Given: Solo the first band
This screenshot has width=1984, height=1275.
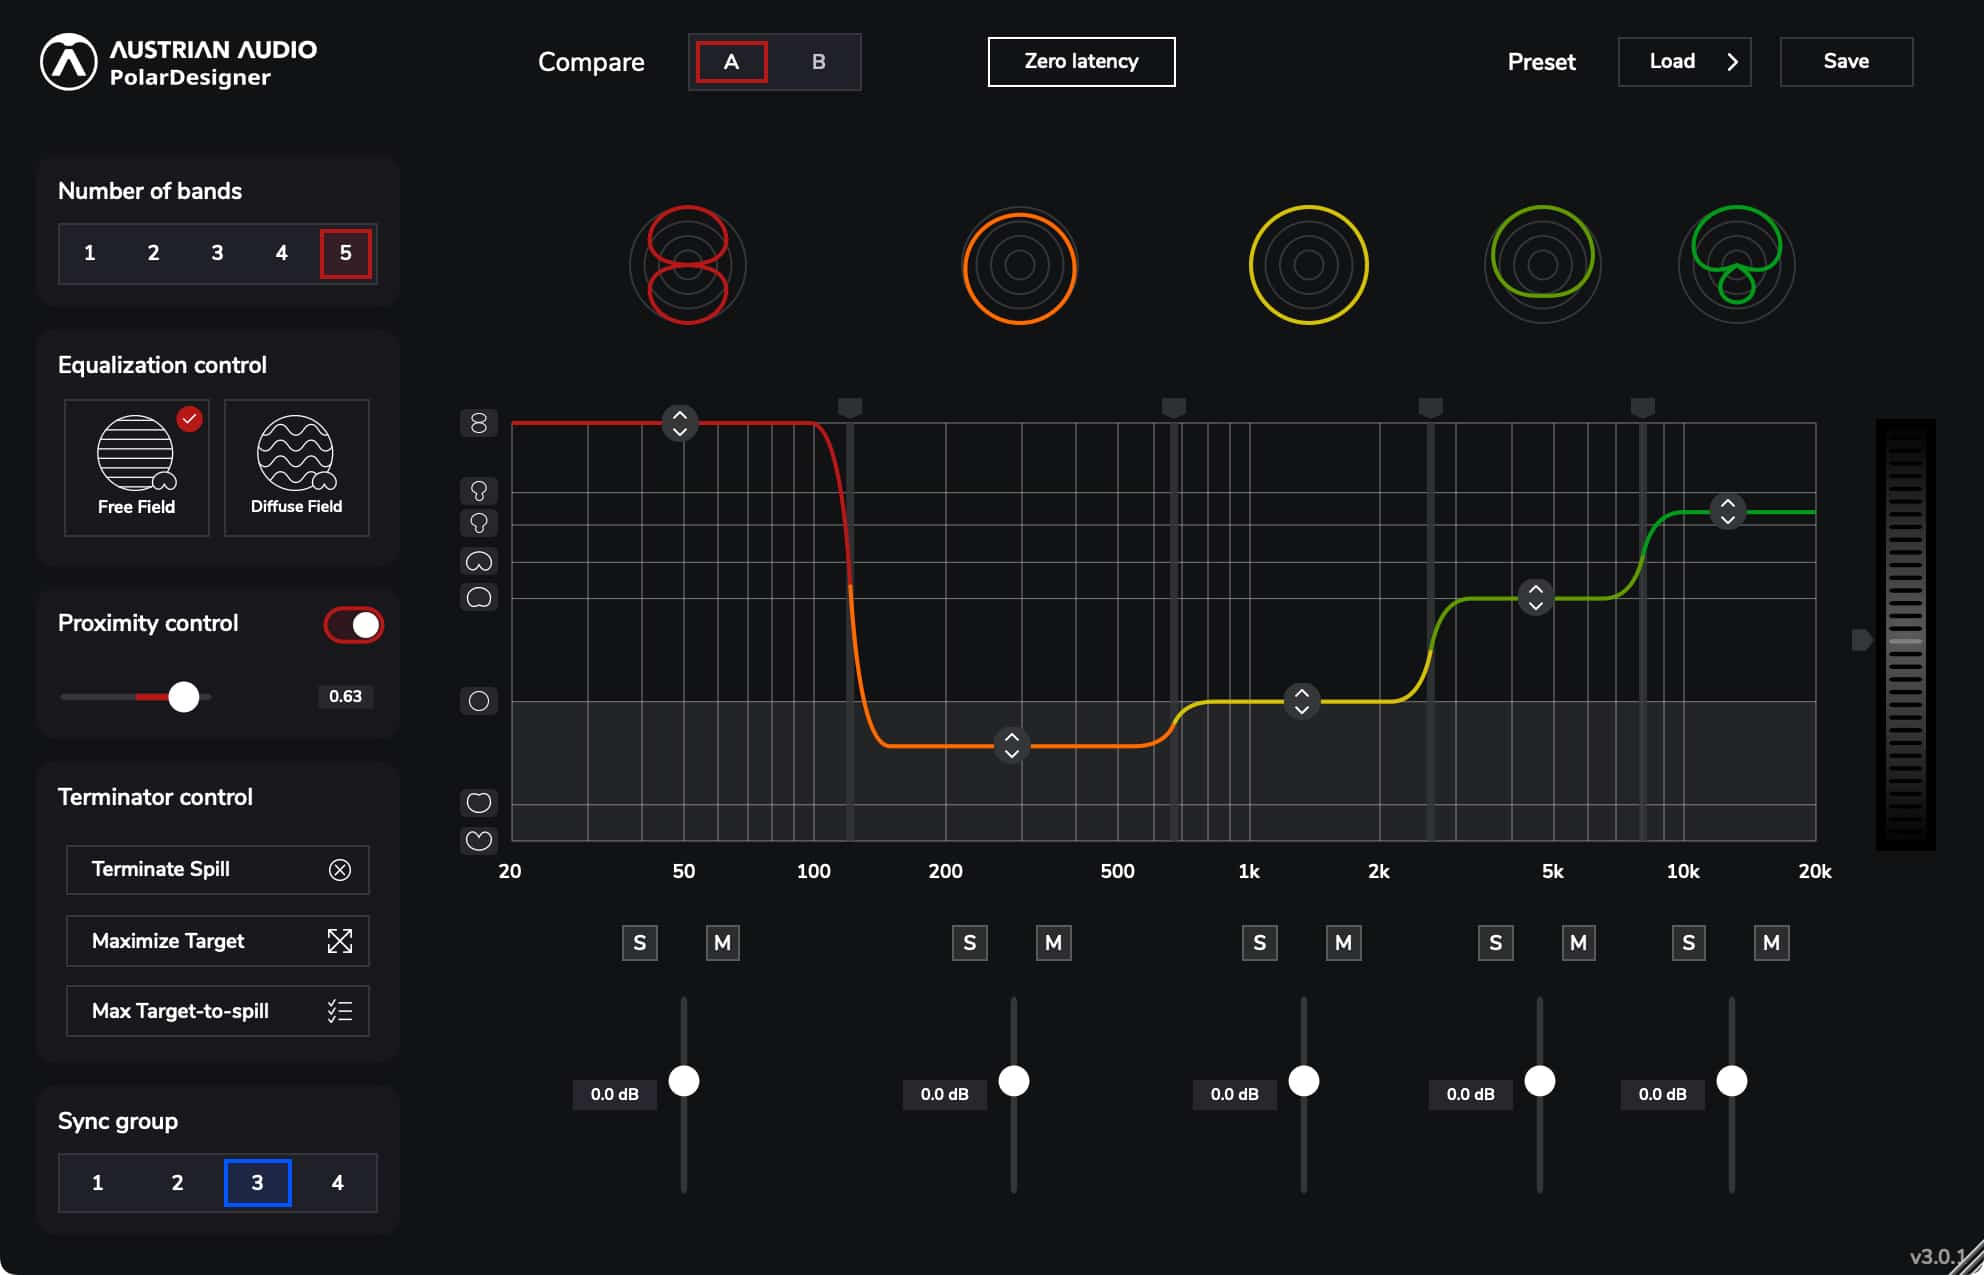Looking at the screenshot, I should [x=640, y=943].
